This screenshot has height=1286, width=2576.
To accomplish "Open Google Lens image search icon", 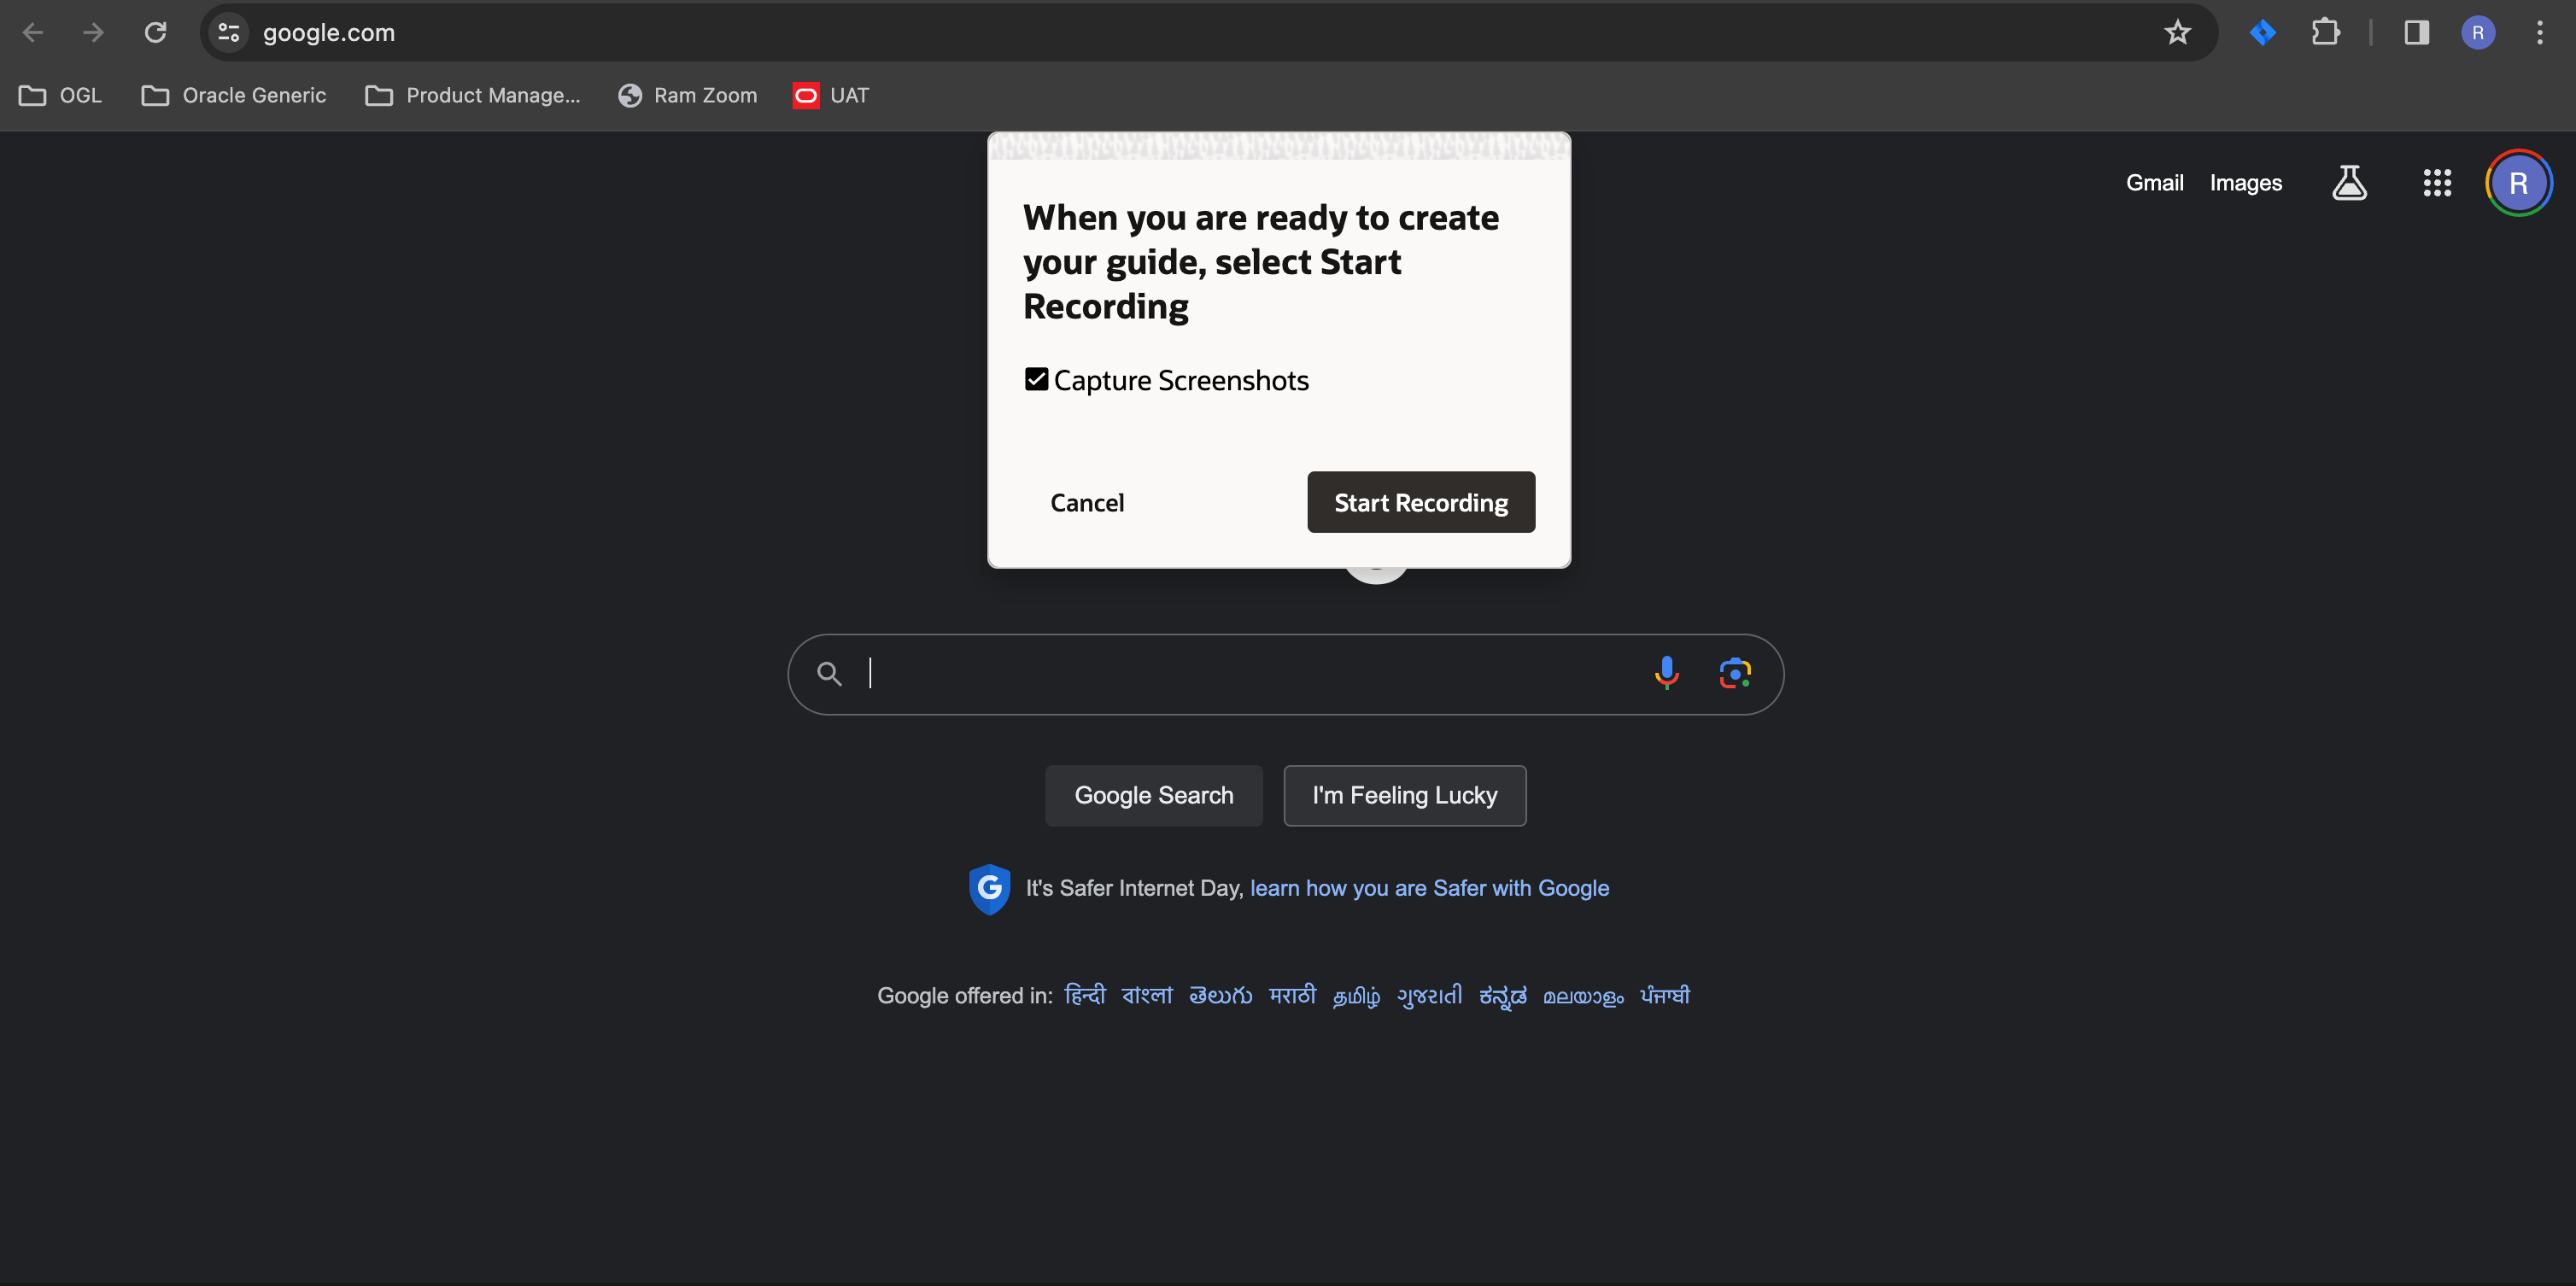I will (x=1735, y=673).
